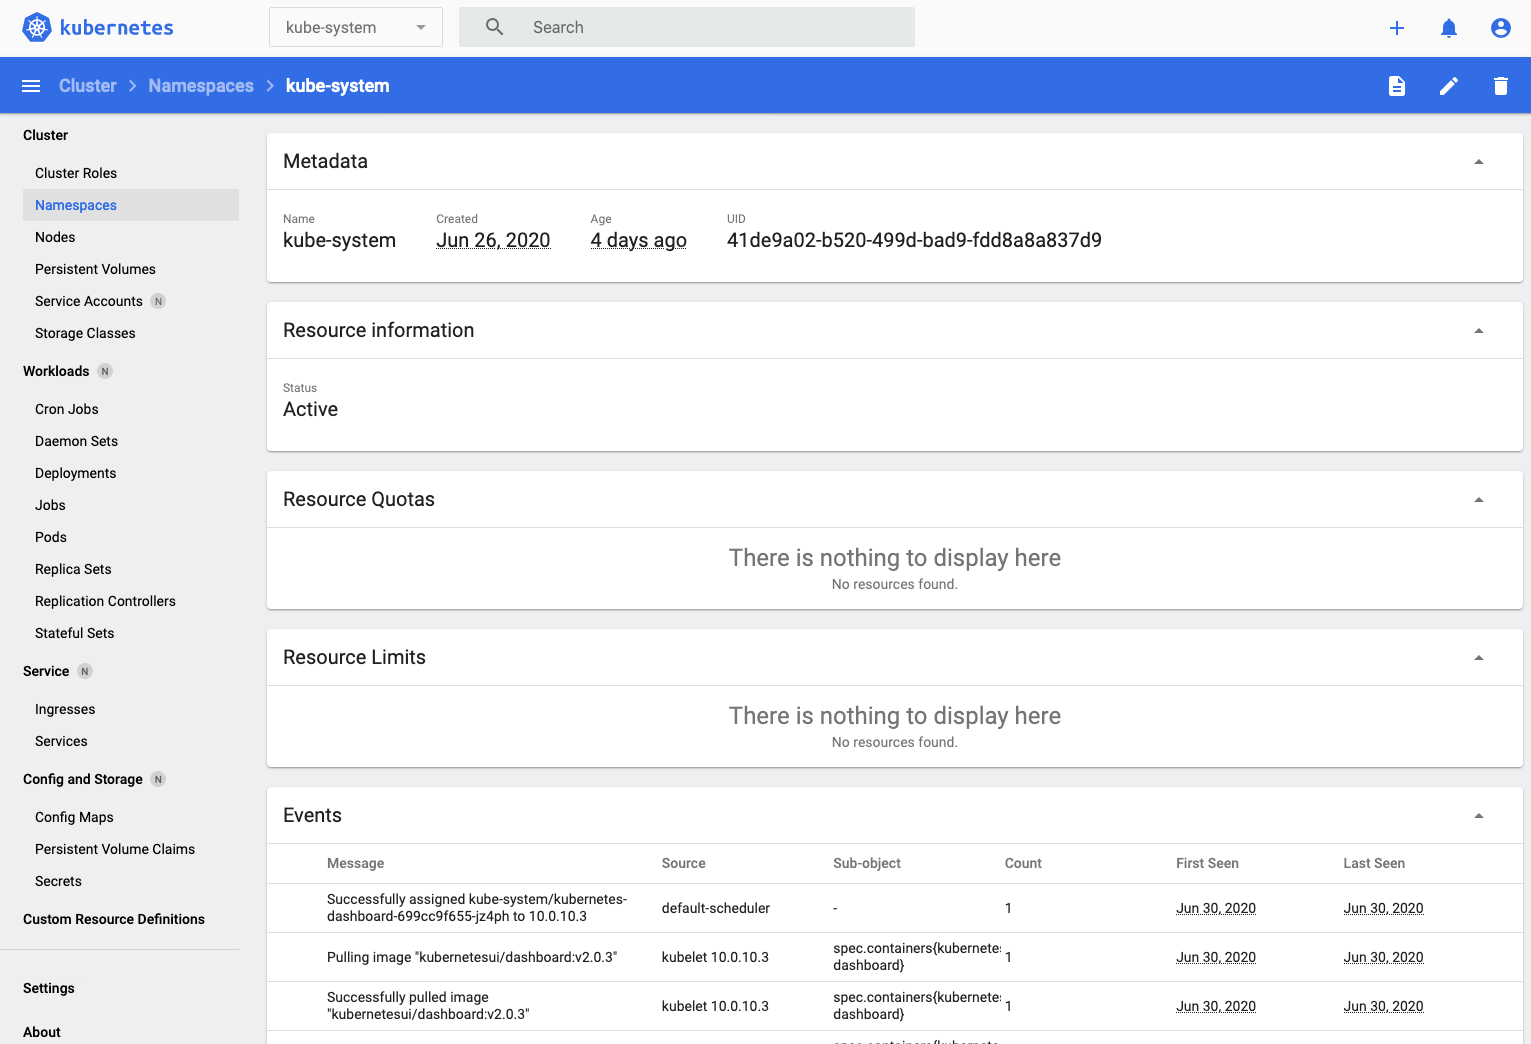The width and height of the screenshot is (1531, 1044).
Task: Open Pods in sidebar
Action: point(51,537)
